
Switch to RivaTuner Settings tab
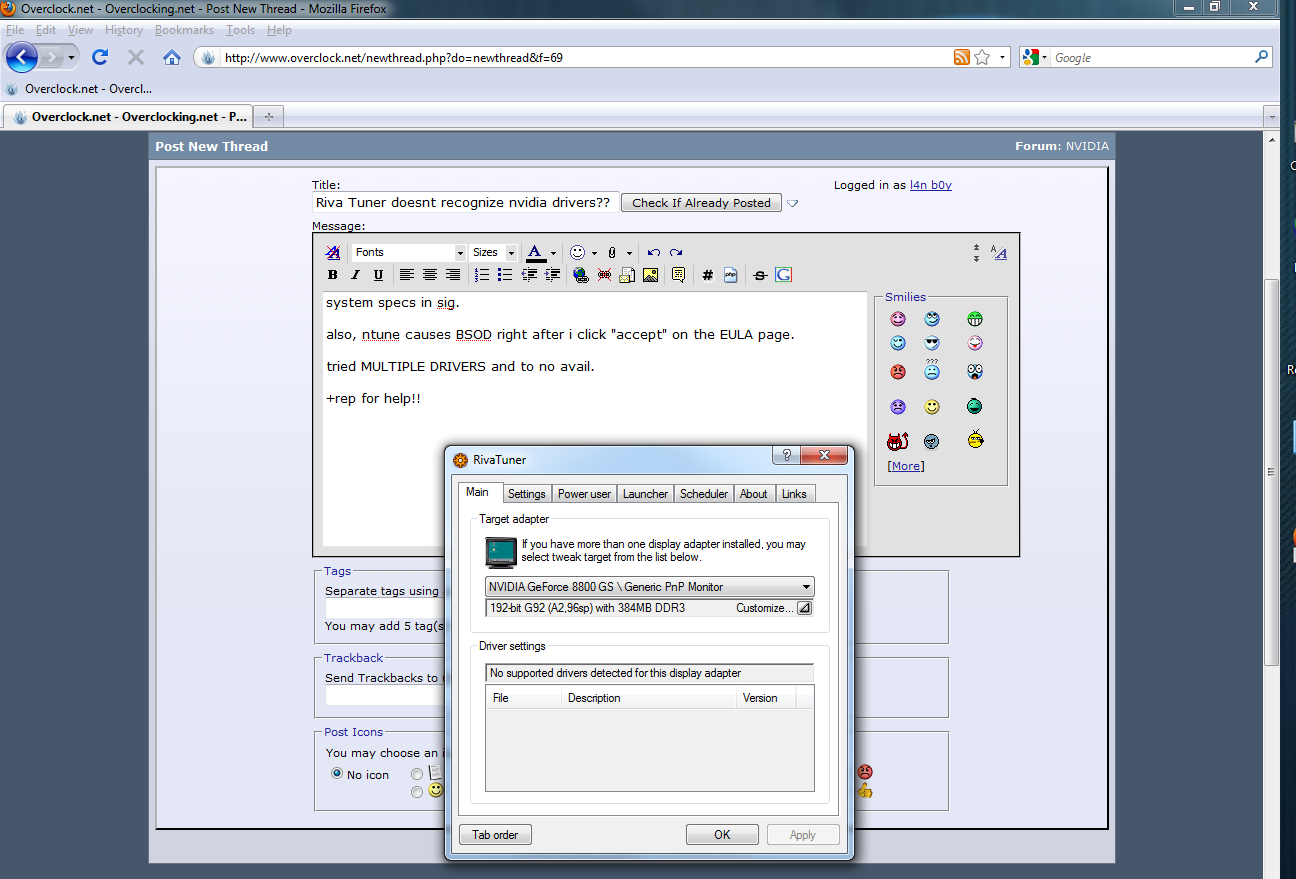[526, 494]
